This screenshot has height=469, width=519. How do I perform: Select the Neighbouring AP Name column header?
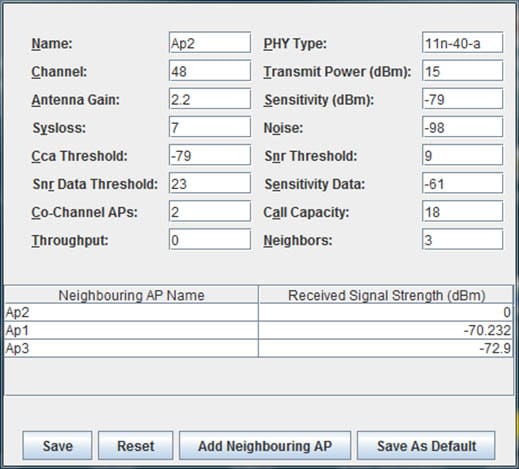pyautogui.click(x=131, y=295)
